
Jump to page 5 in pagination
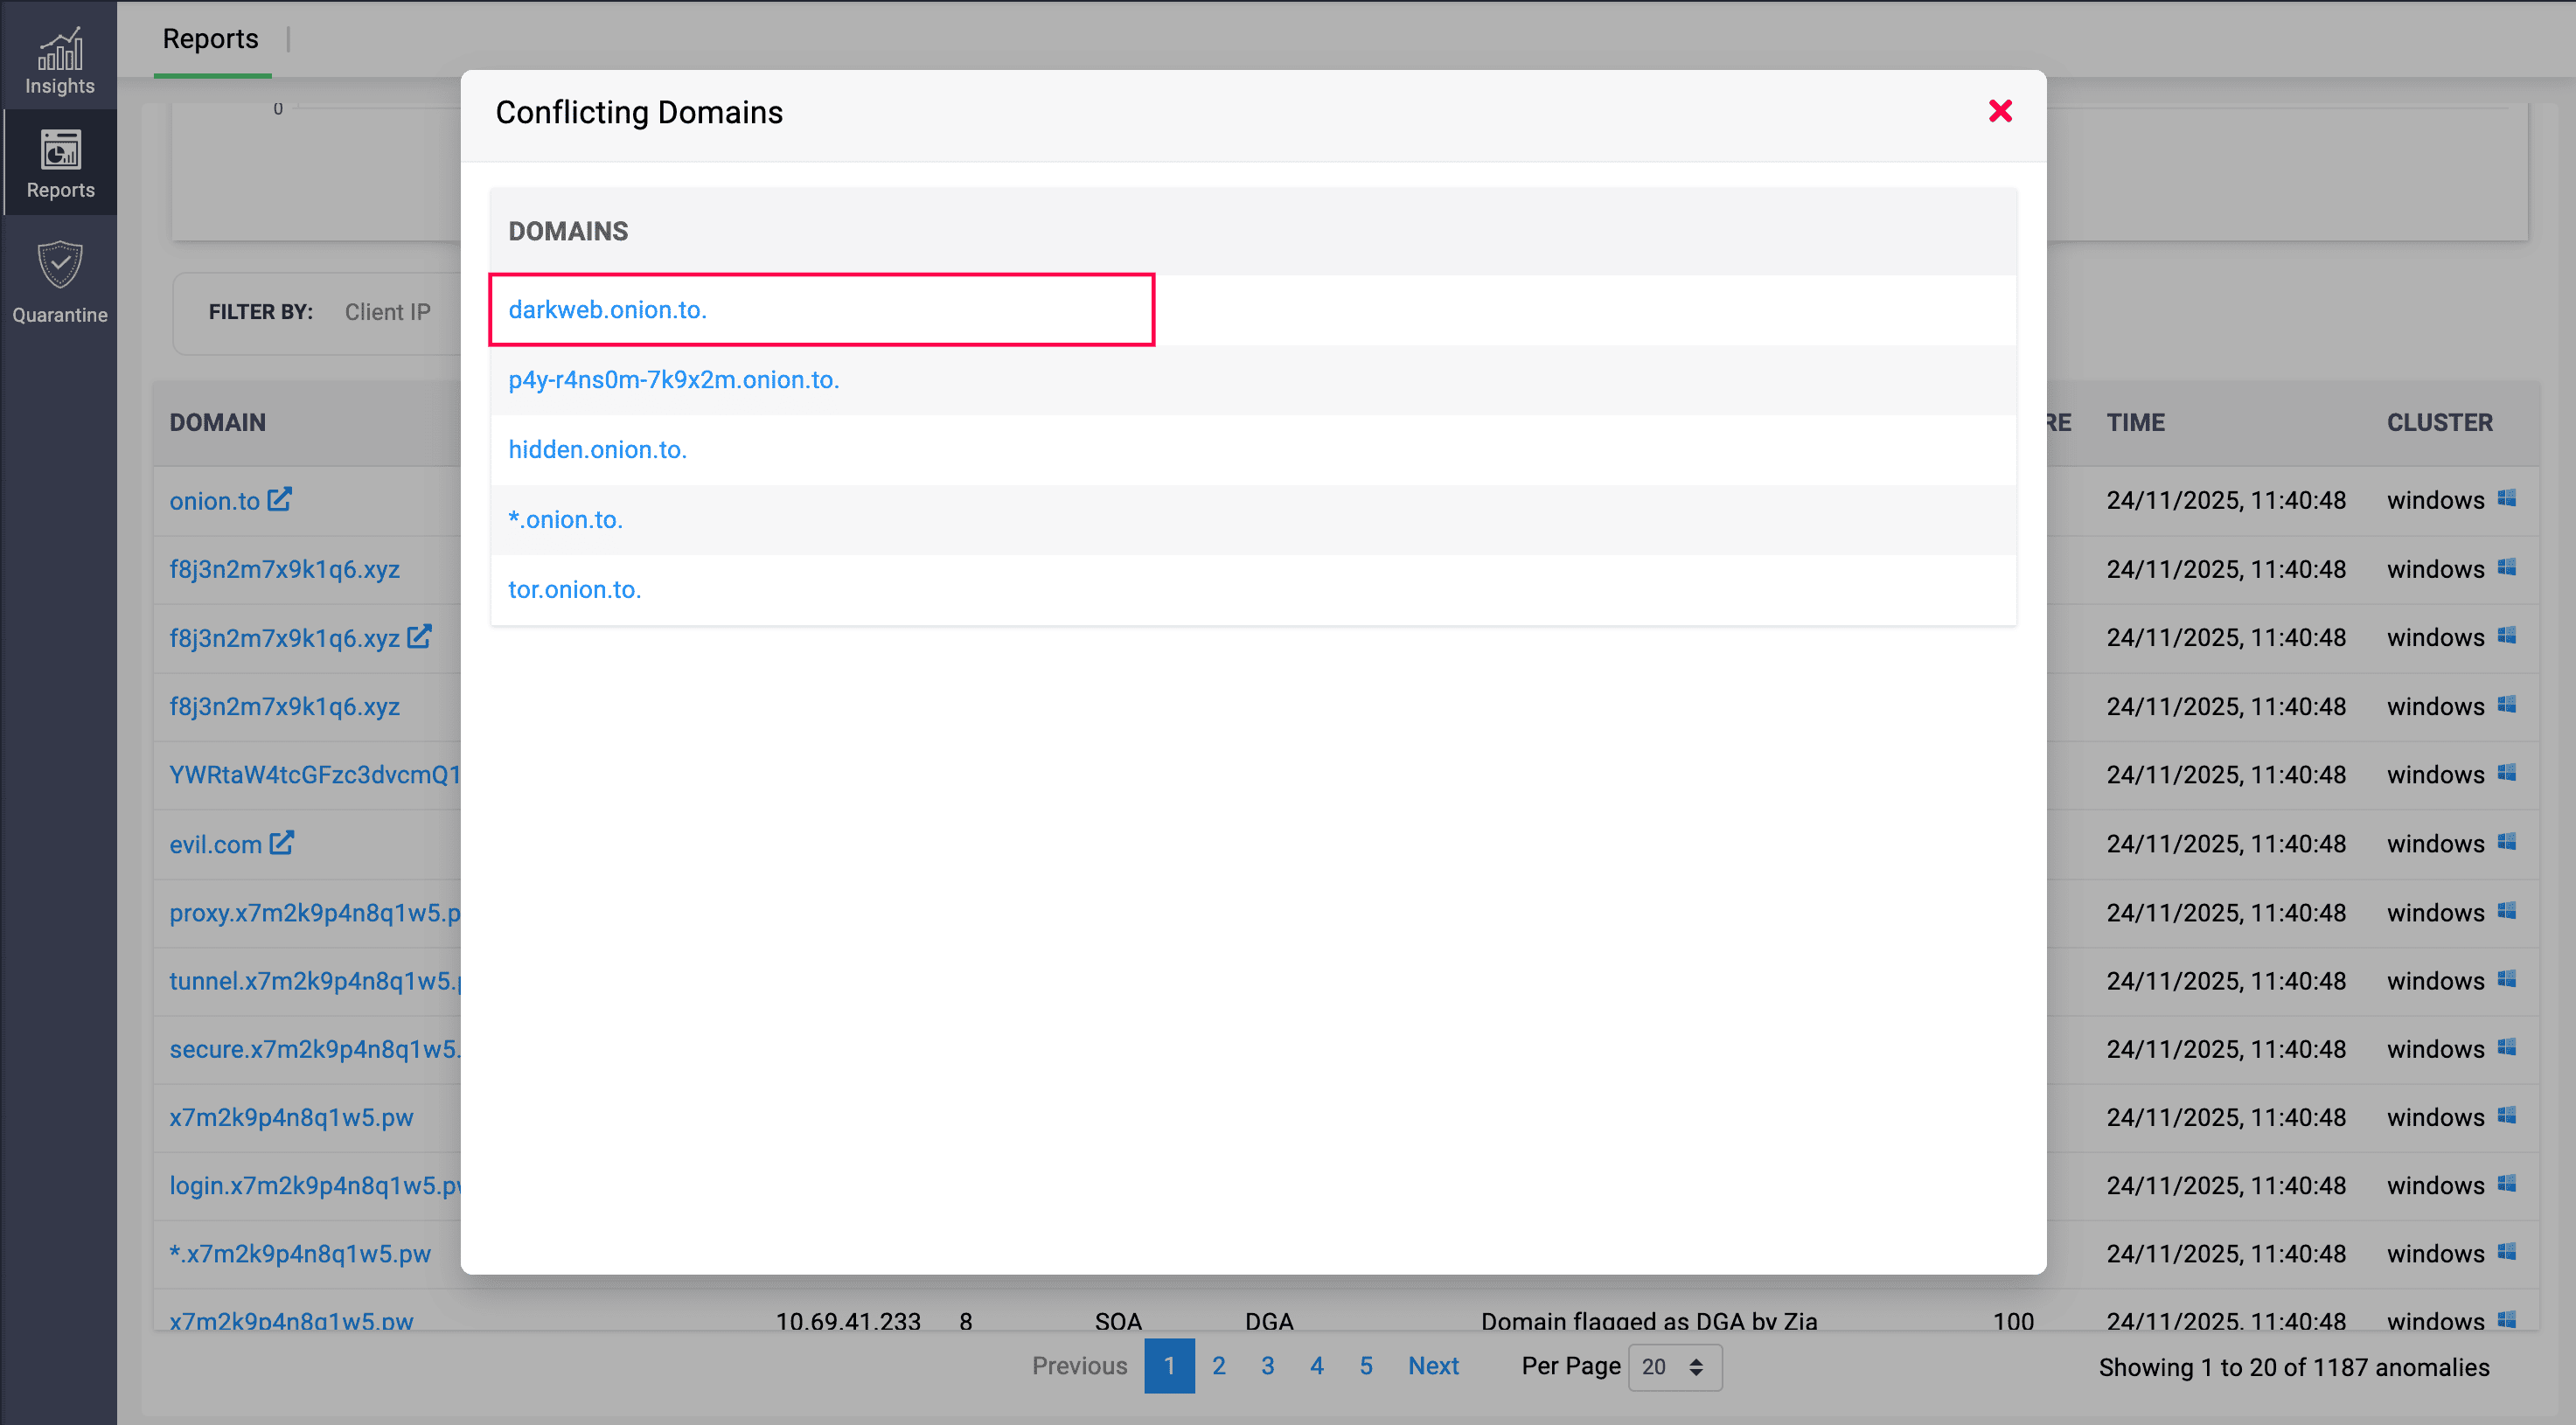pyautogui.click(x=1365, y=1366)
